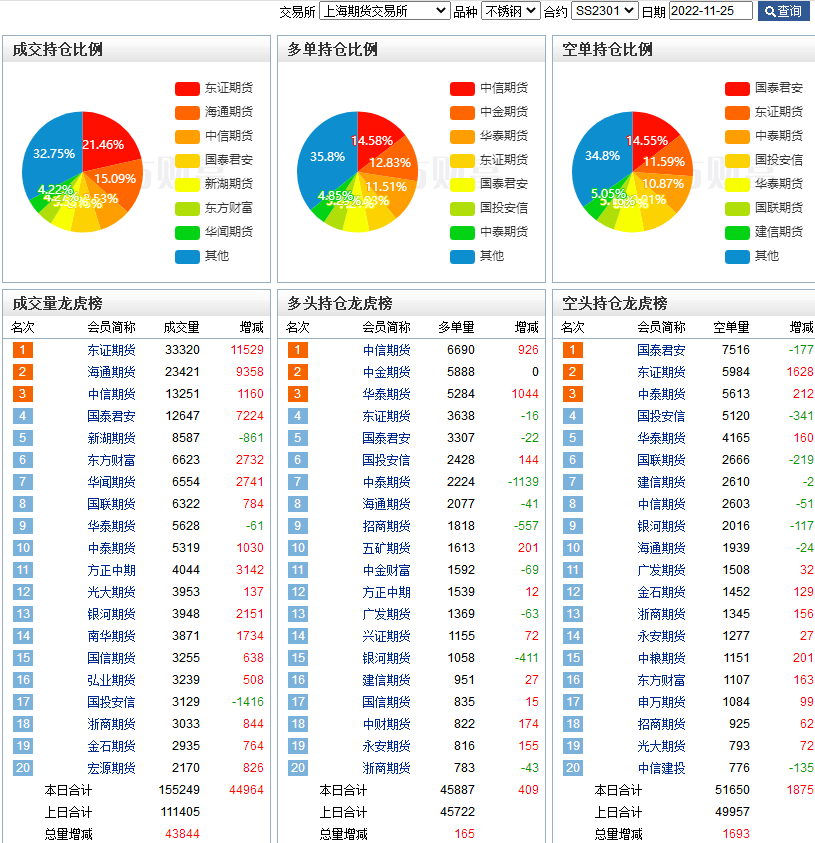Viewport: 815px width, 843px height.
Task: Open 海通期货 link in 成交量龙虎榜
Action: 111,372
